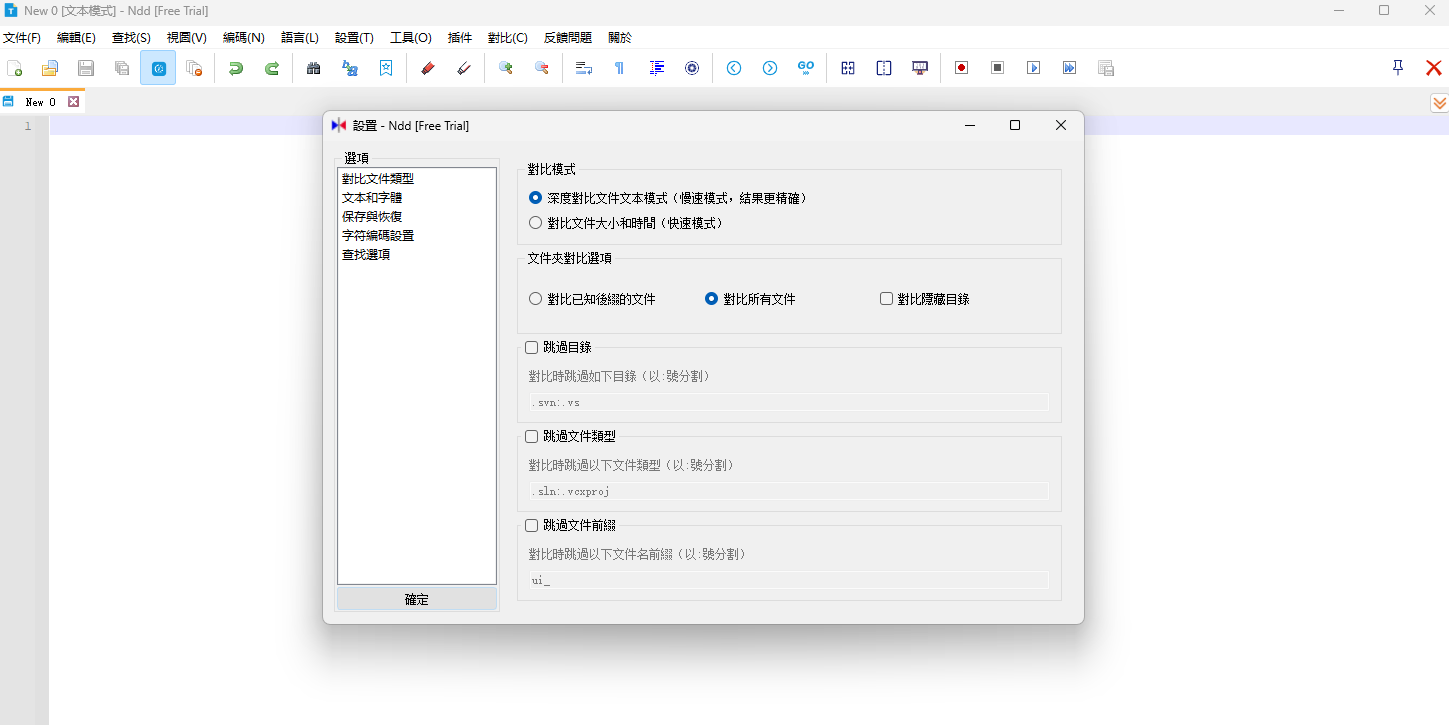Image resolution: width=1449 pixels, height=725 pixels.
Task: Select 對比文件大小和時間 quick mode radio
Action: pyautogui.click(x=535, y=223)
